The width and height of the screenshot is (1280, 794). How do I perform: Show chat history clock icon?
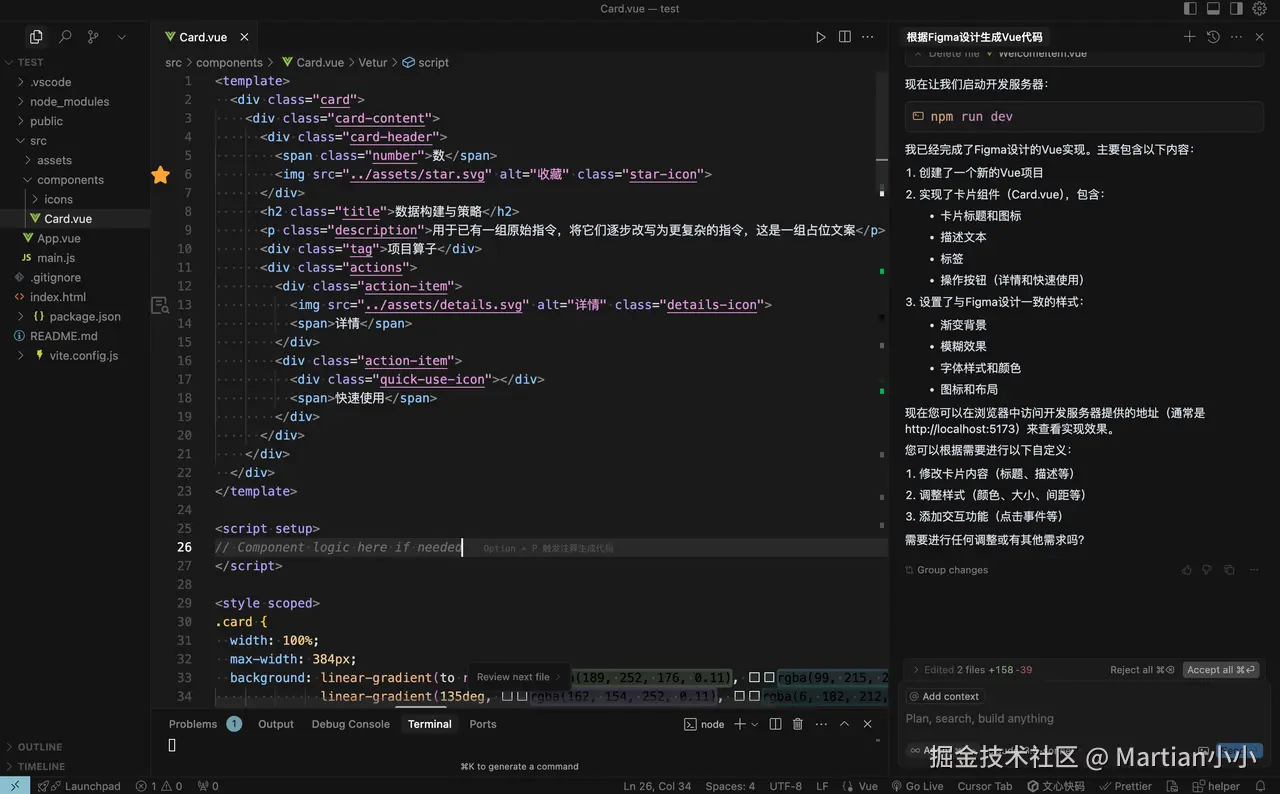(x=1213, y=37)
